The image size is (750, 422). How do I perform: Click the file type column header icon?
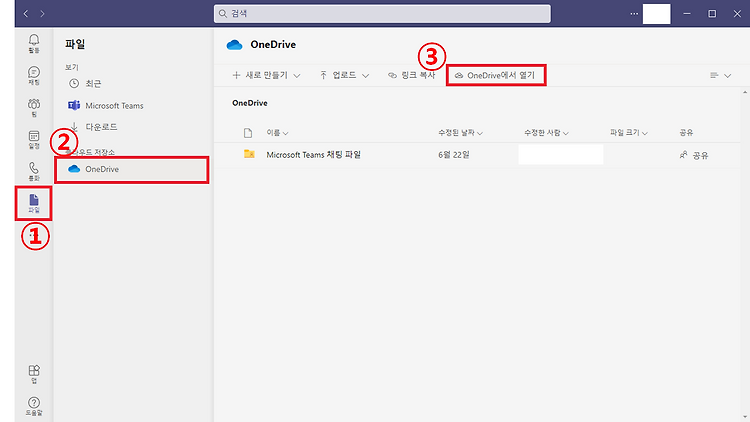[x=248, y=133]
